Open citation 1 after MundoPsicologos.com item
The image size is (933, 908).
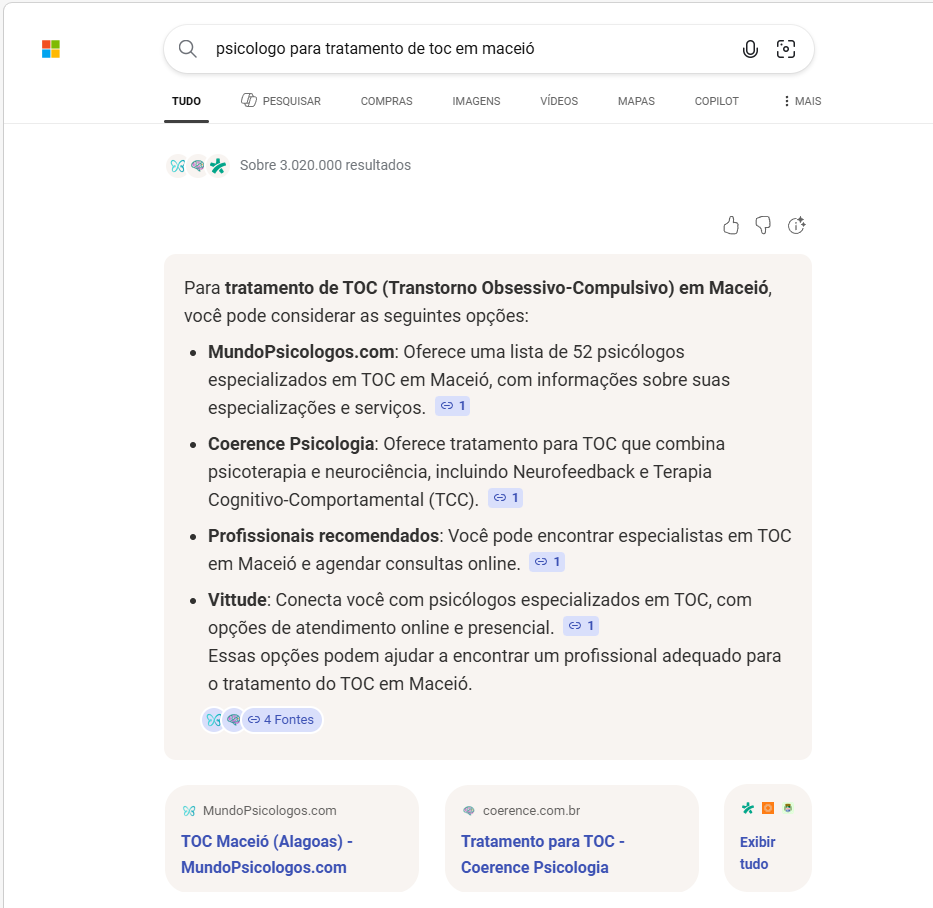[453, 406]
